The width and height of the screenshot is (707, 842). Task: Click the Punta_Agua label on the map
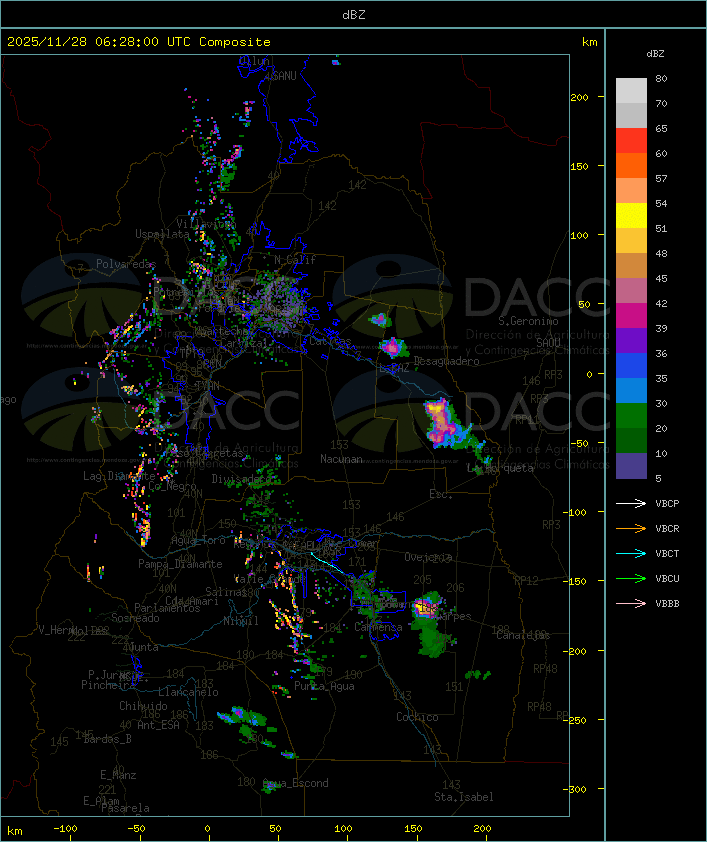pos(324,686)
